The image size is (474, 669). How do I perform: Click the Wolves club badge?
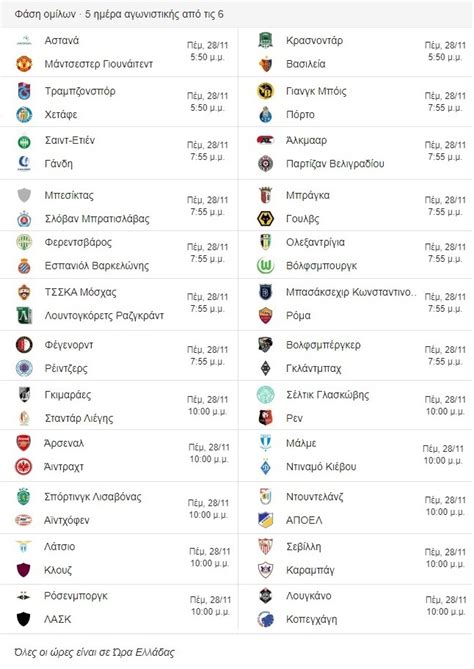[265, 218]
